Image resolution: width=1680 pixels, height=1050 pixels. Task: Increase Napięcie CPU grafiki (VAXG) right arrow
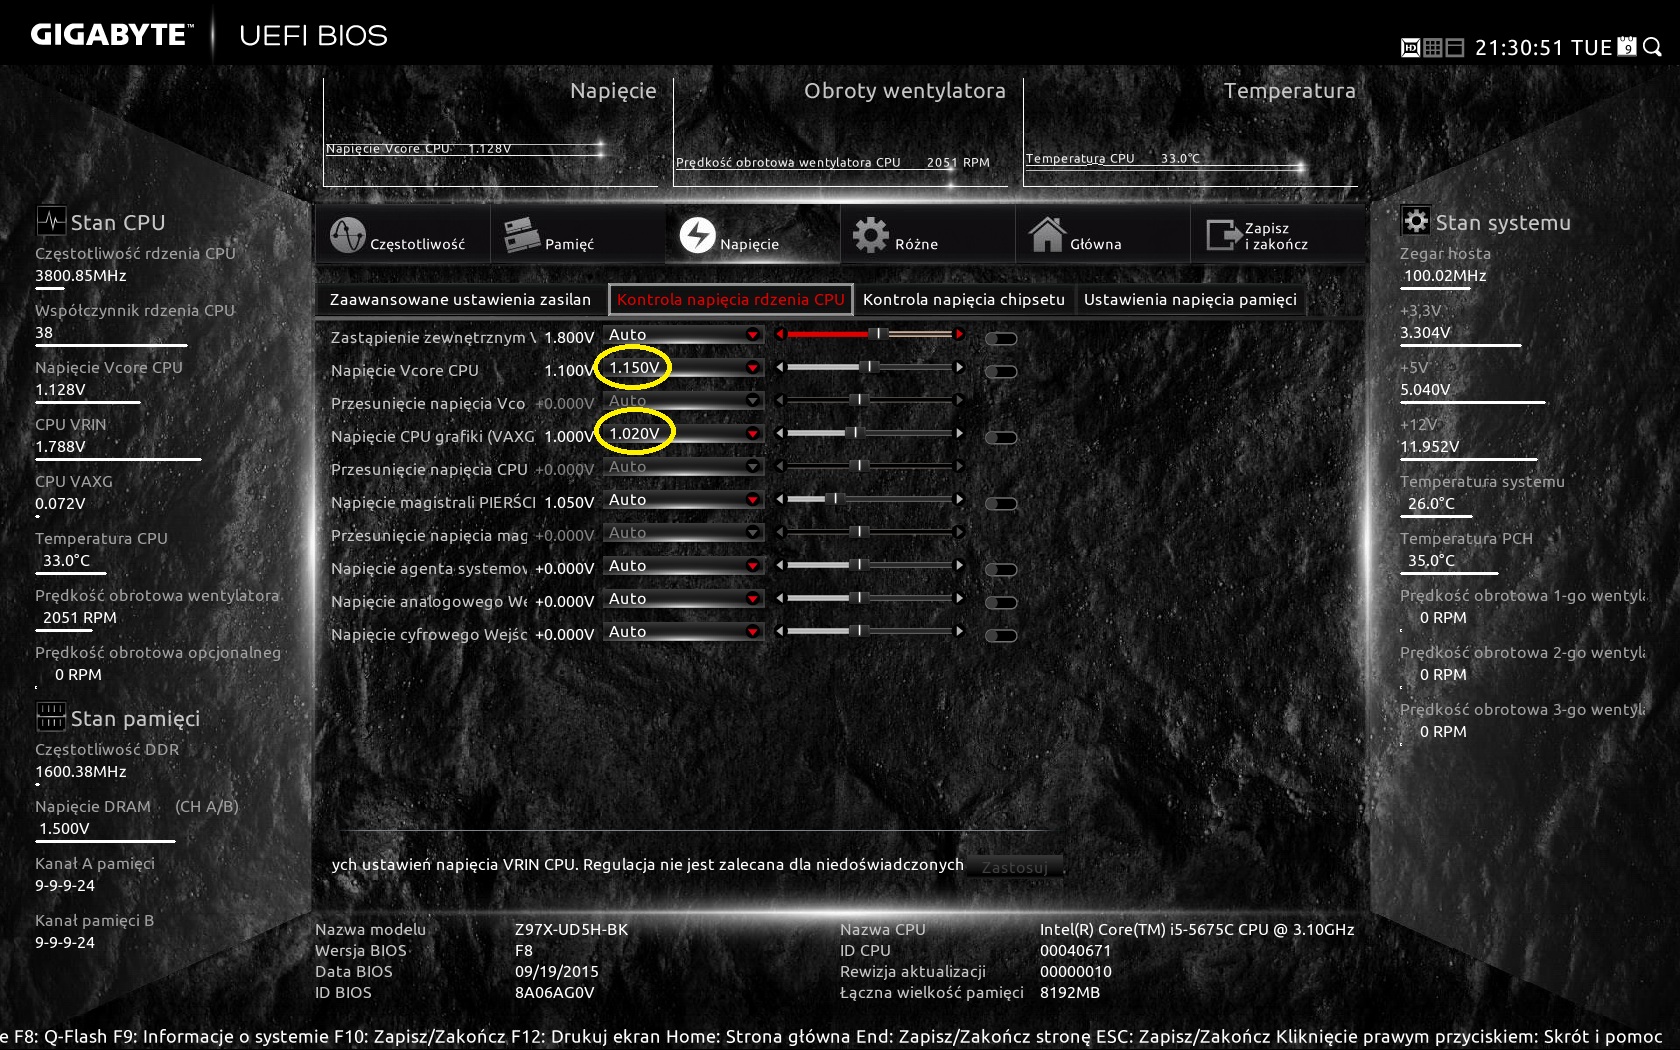(x=959, y=433)
